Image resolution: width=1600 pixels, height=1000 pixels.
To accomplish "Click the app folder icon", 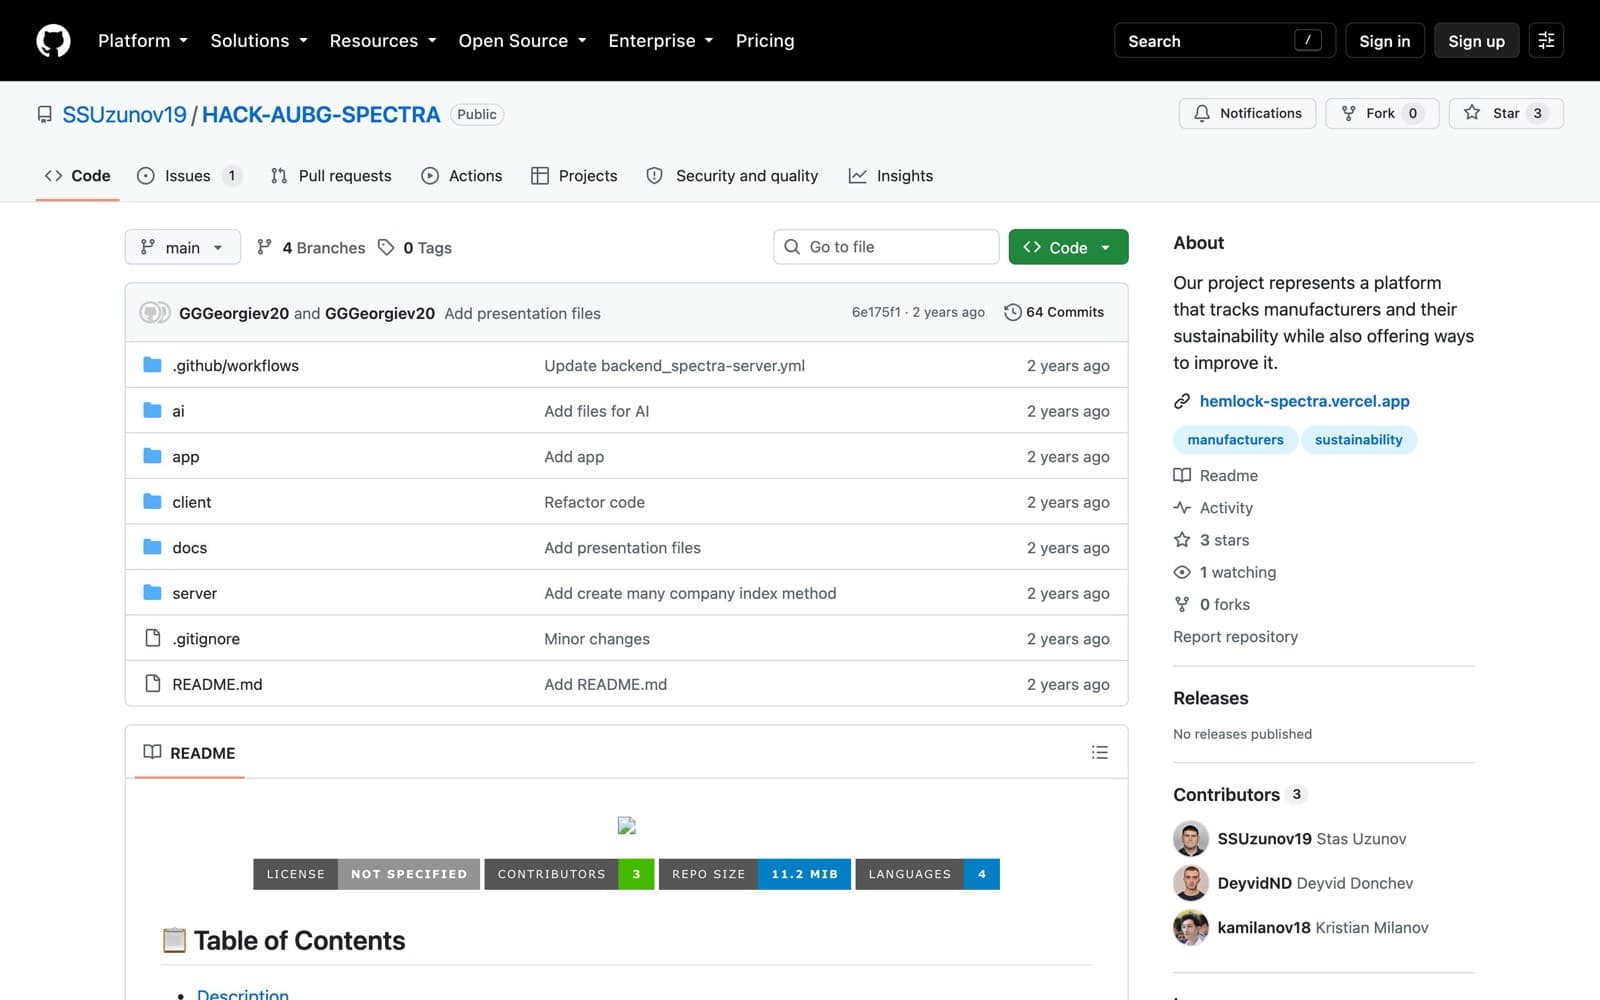I will (152, 456).
